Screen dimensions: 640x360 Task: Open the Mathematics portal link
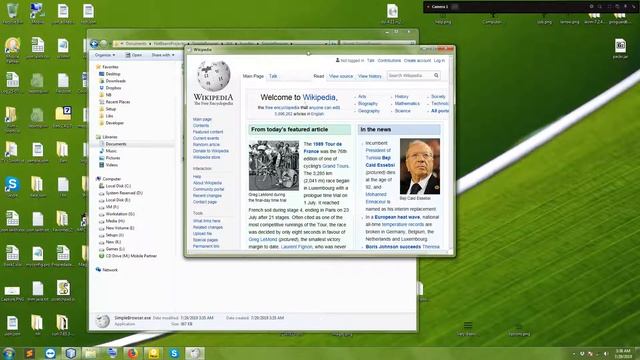(407, 104)
